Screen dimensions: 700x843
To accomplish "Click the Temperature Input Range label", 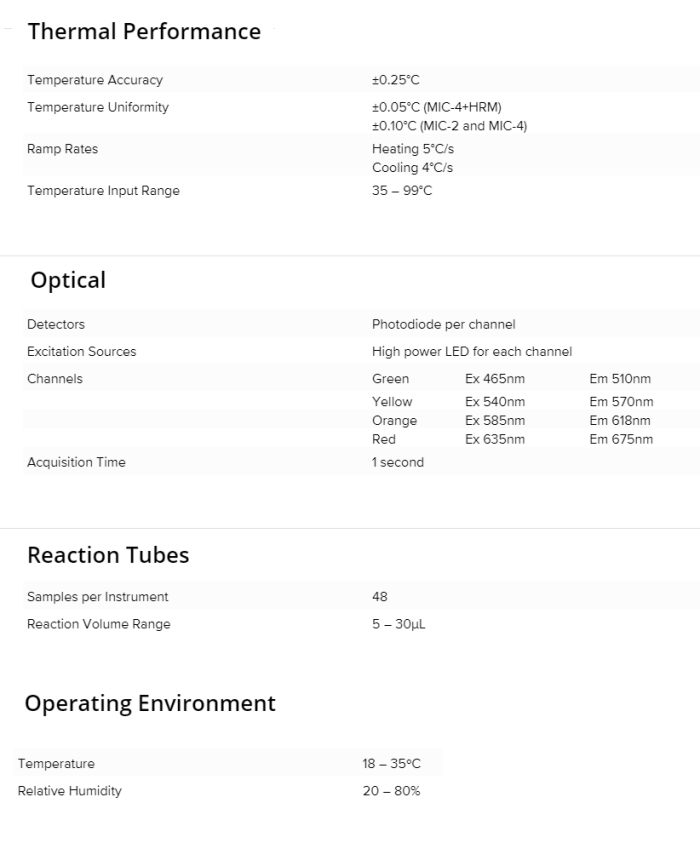I will point(103,191).
